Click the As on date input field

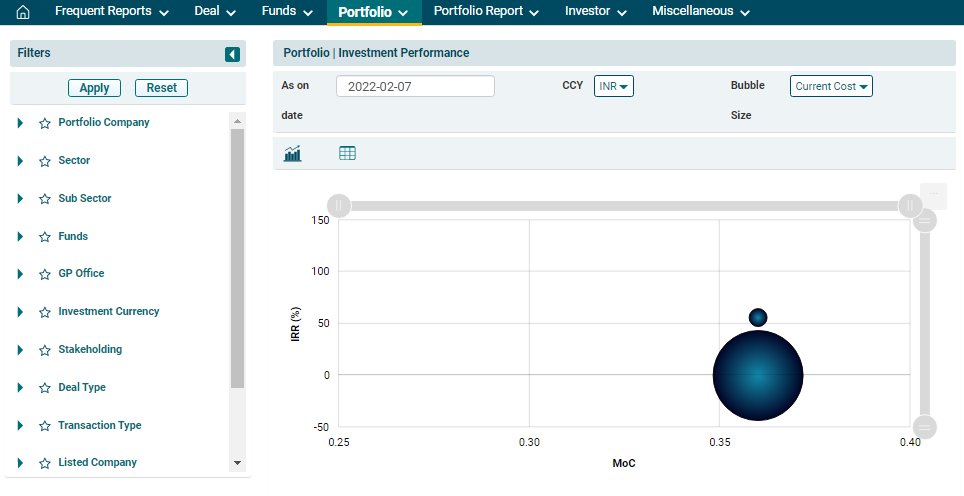click(x=415, y=86)
